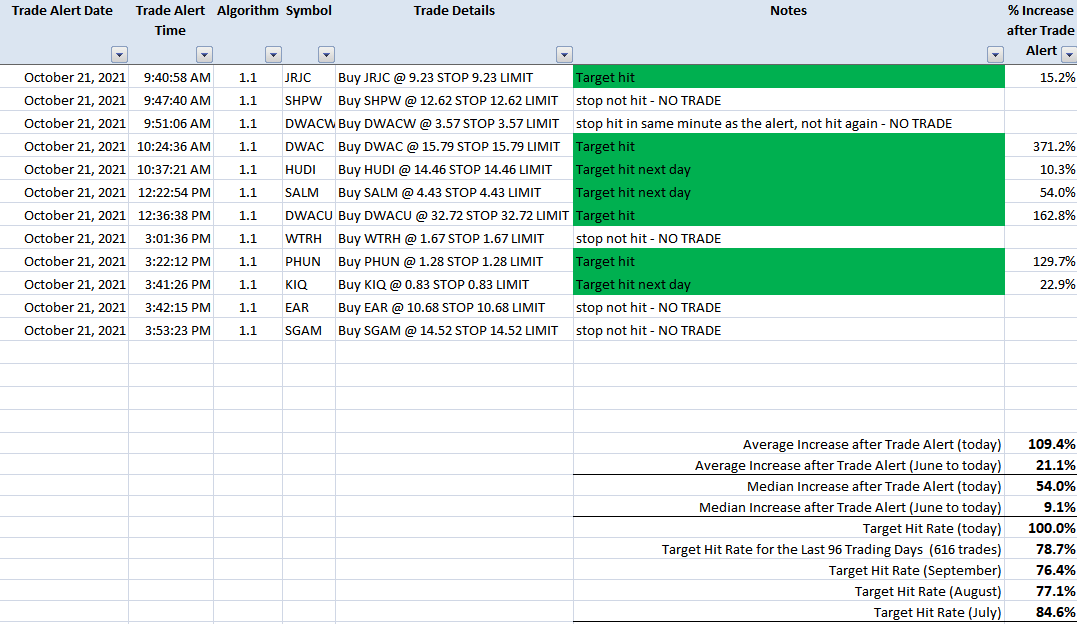Screen dimensions: 1077x624
Task: Select the 'Target hit next day' note for HUDI
Action: [x=789, y=170]
